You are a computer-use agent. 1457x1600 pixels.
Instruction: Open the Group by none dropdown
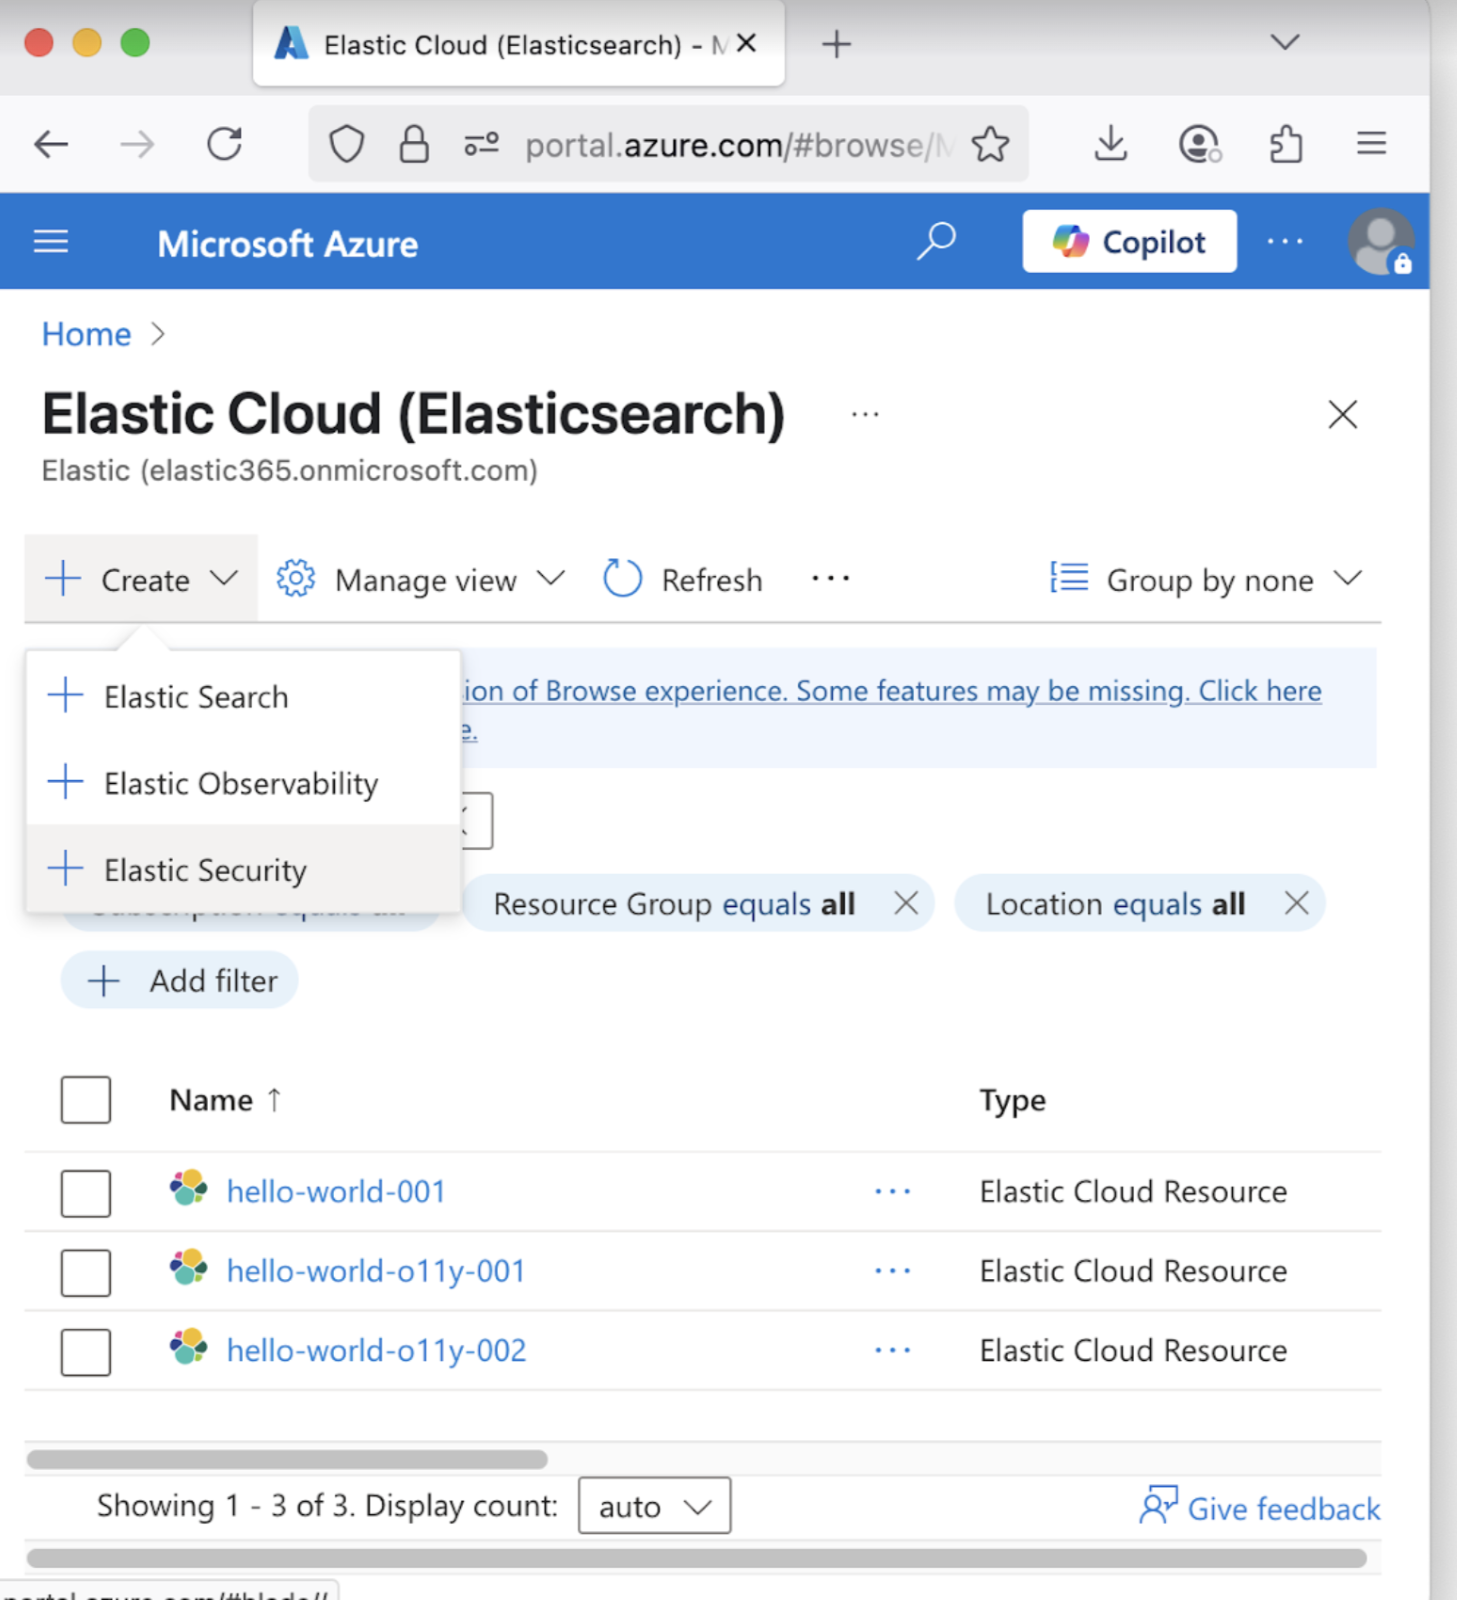1206,580
